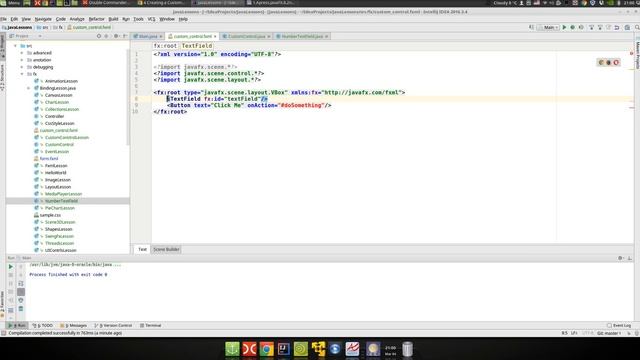Click the TextField breadcrumb
Image resolution: width=640 pixels, height=360 pixels.
(x=197, y=46)
